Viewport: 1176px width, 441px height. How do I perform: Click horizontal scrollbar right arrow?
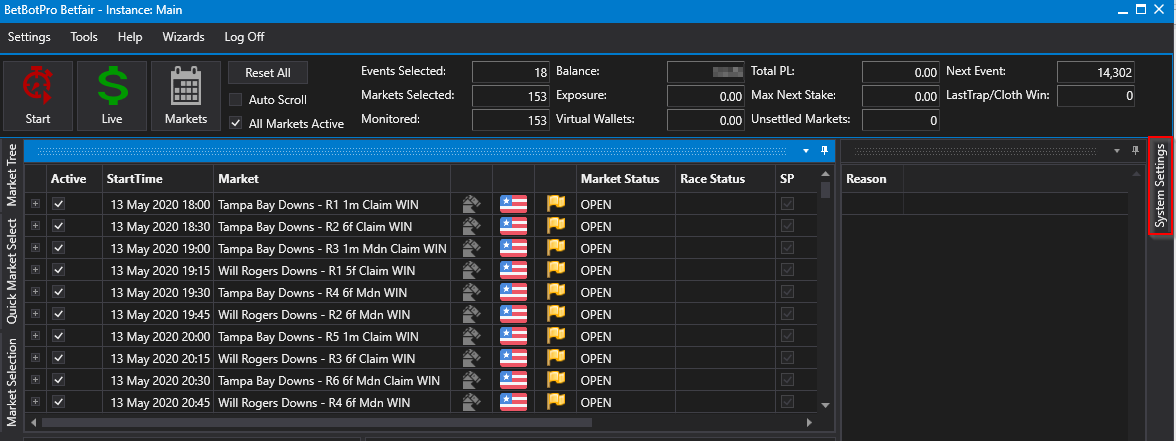pos(808,422)
